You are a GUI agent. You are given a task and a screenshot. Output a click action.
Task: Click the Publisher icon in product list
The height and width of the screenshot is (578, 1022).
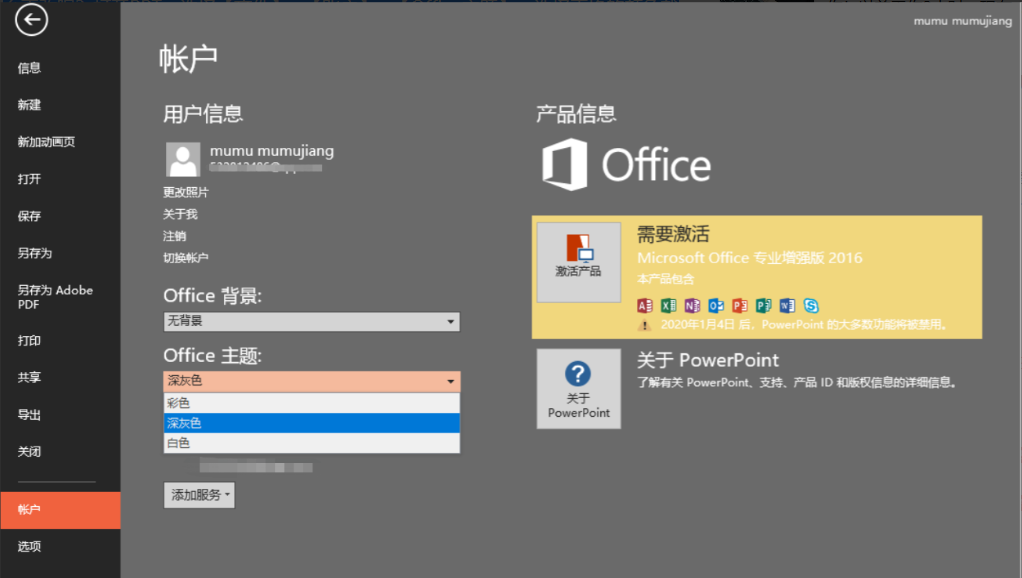click(763, 305)
